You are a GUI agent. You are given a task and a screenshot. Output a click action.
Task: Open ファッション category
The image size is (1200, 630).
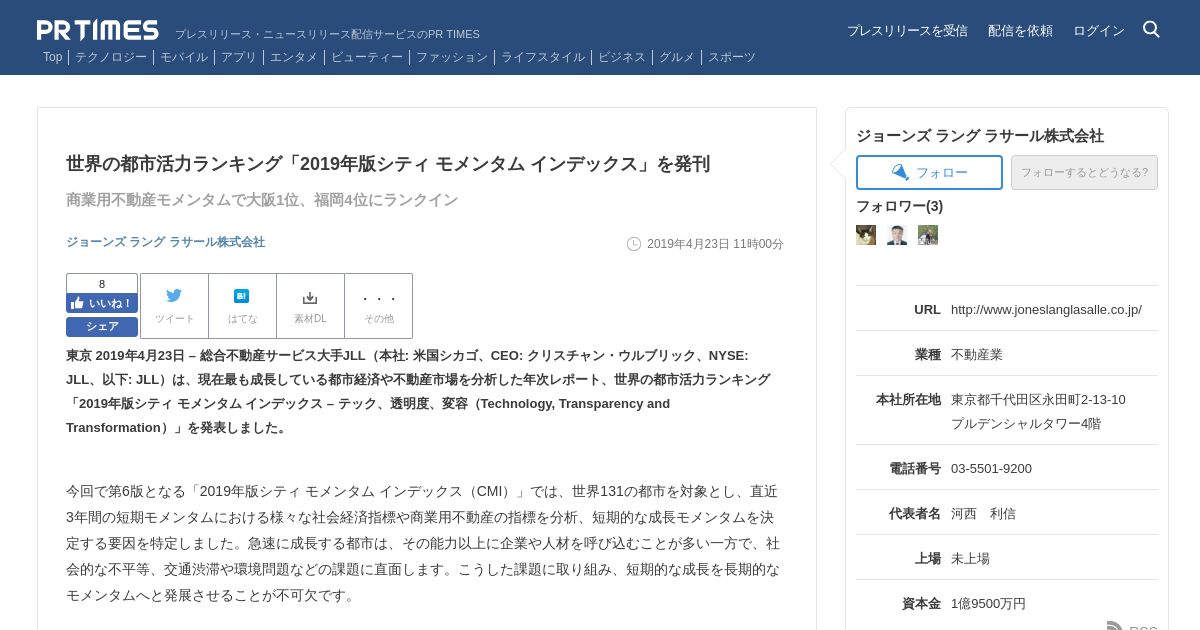[452, 57]
